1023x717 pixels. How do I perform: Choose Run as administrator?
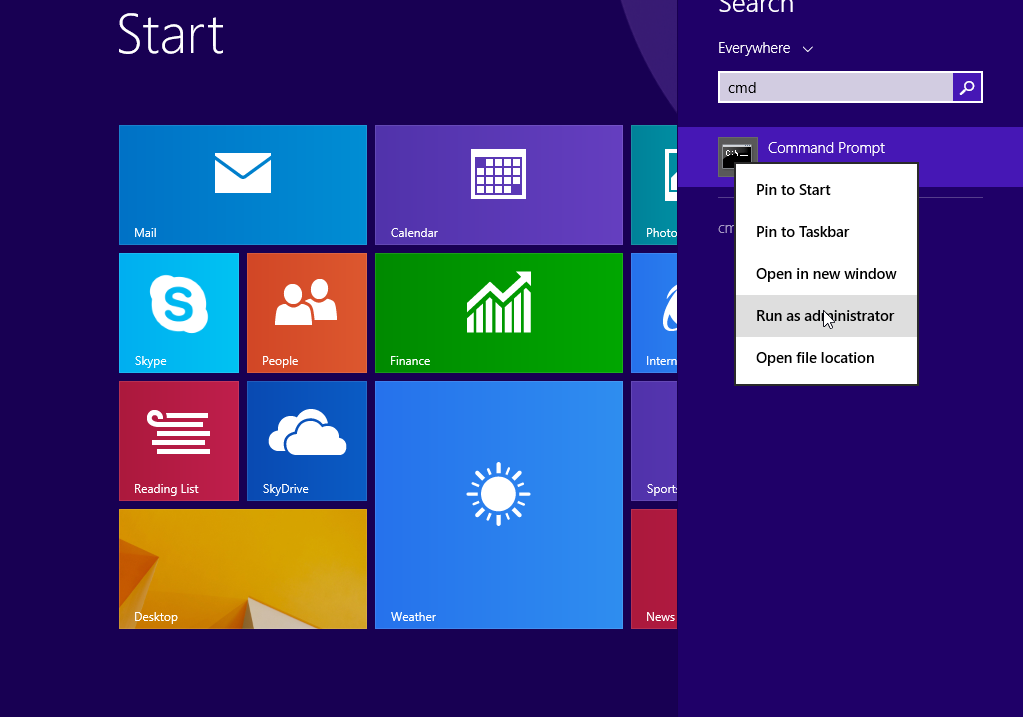(x=826, y=316)
